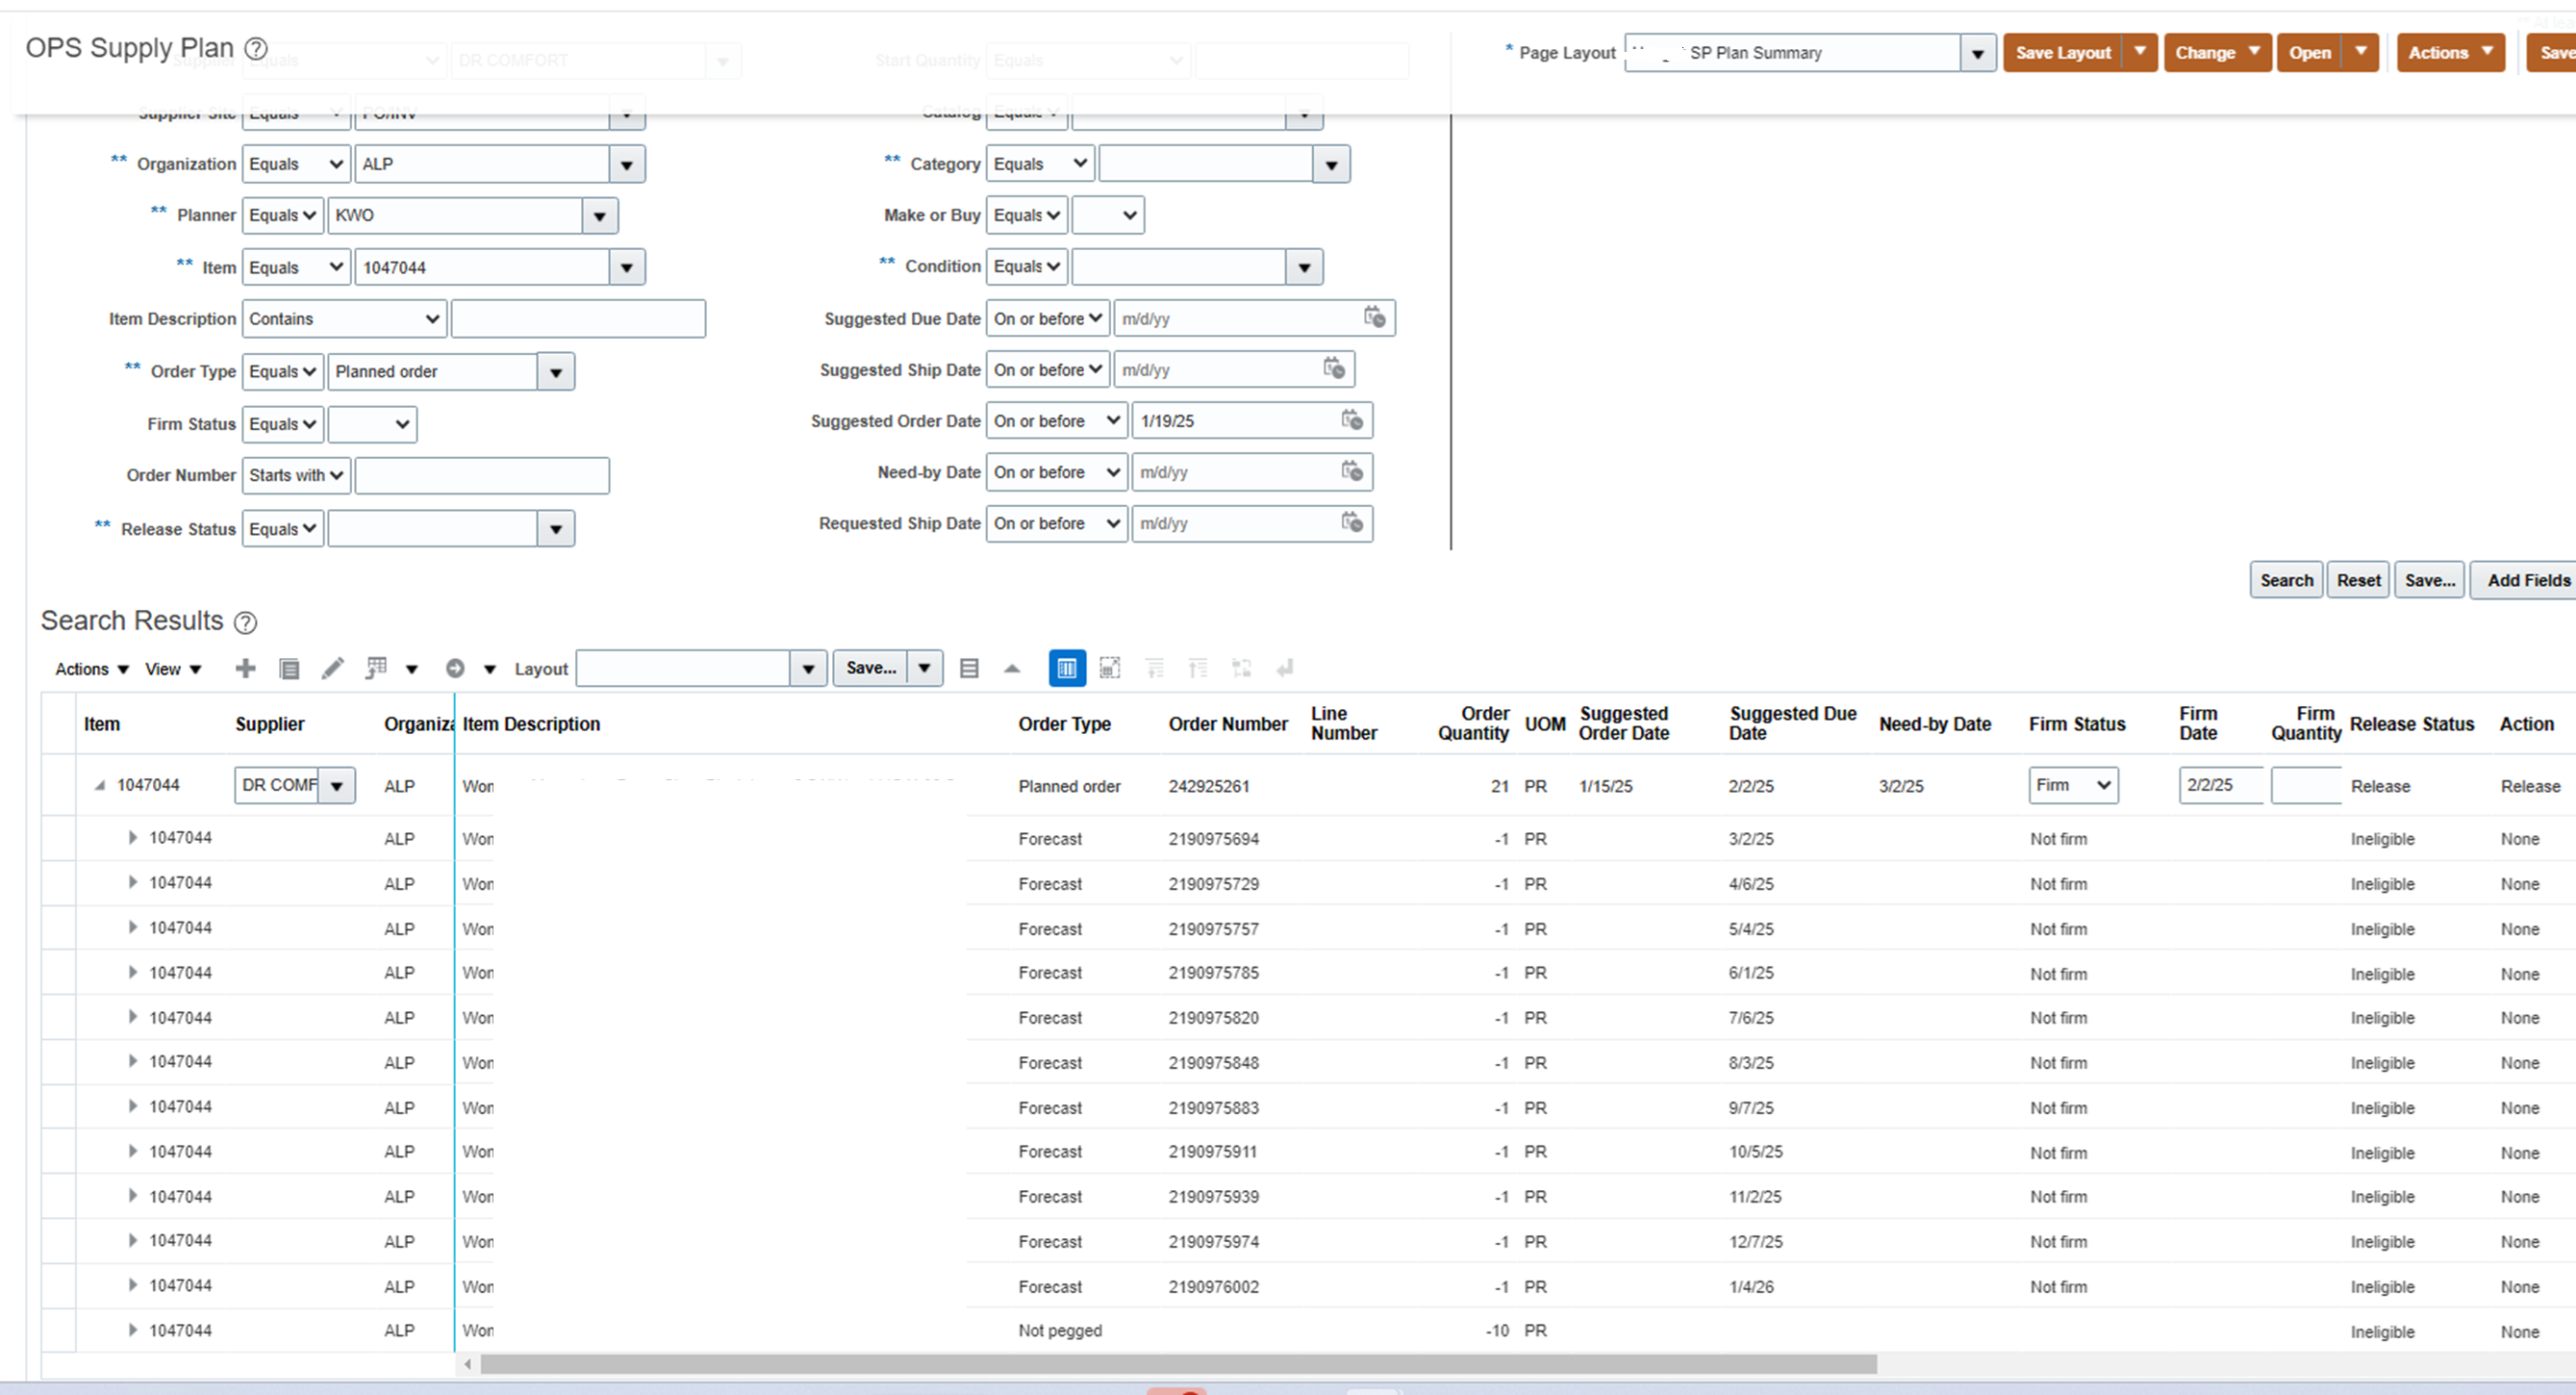Image resolution: width=2576 pixels, height=1395 pixels.
Task: Open Need-by Date calendar picker
Action: tap(1352, 471)
